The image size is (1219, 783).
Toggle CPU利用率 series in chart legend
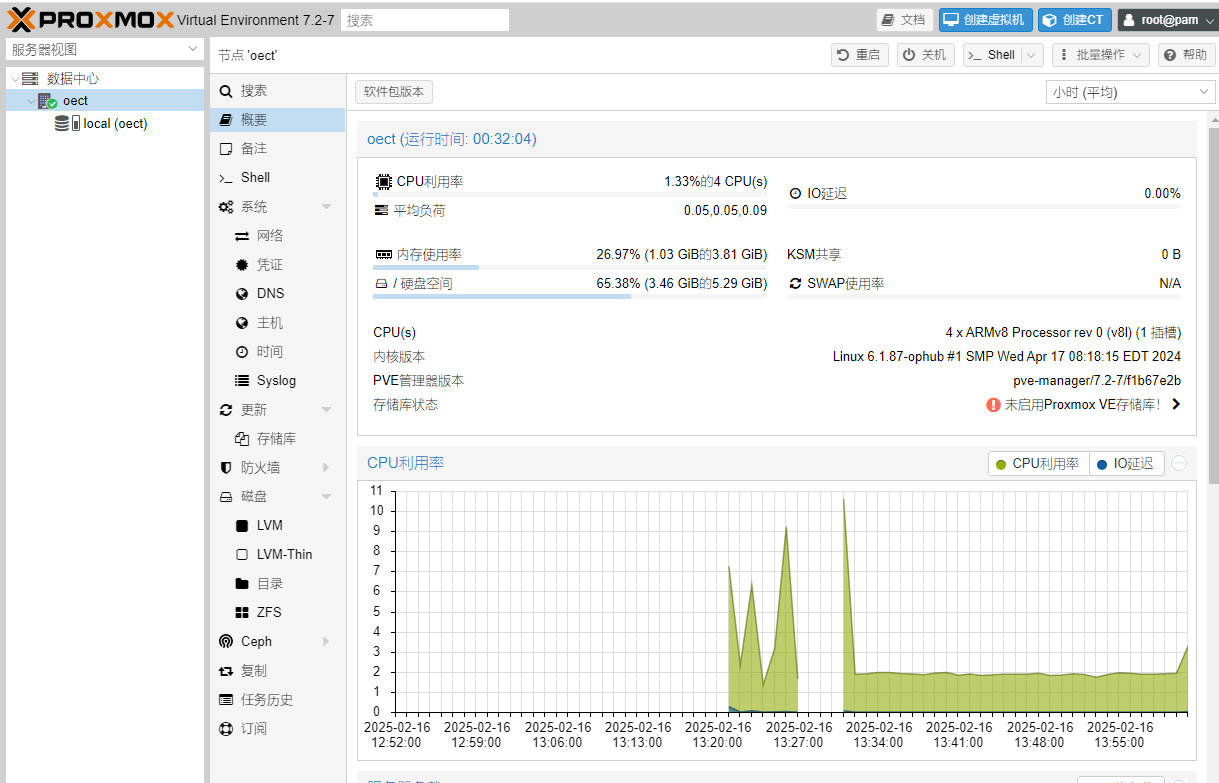1038,464
